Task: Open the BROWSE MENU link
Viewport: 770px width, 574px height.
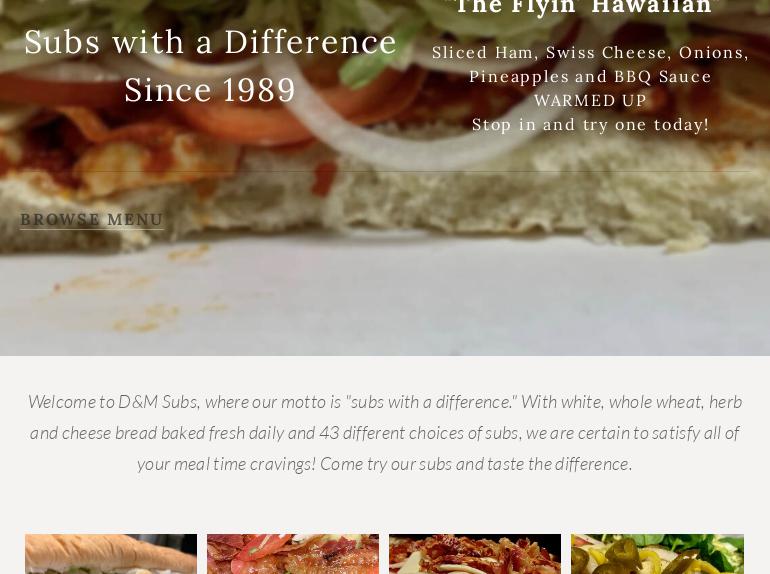Action: pyautogui.click(x=92, y=219)
